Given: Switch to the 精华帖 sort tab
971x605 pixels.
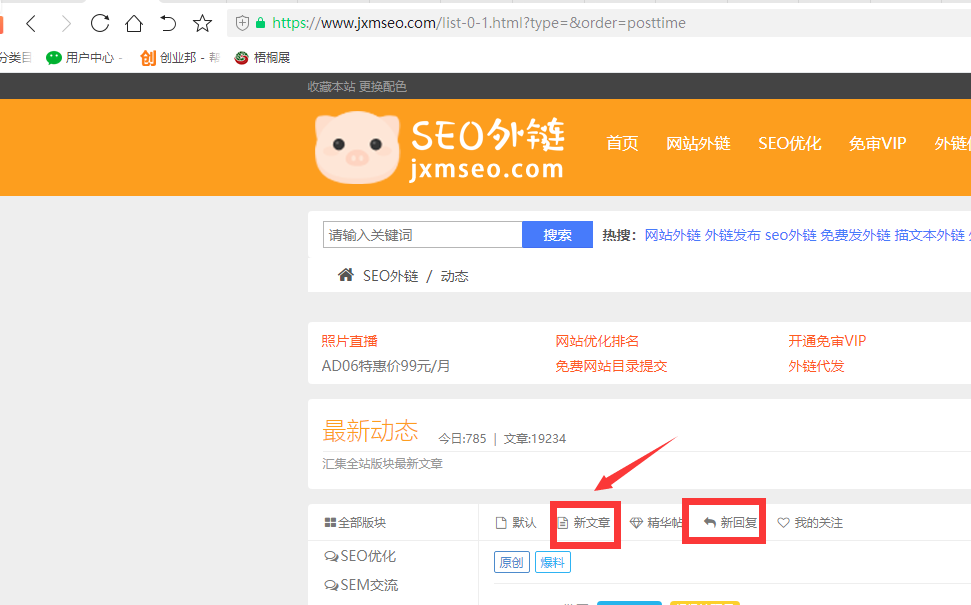Looking at the screenshot, I should [655, 523].
